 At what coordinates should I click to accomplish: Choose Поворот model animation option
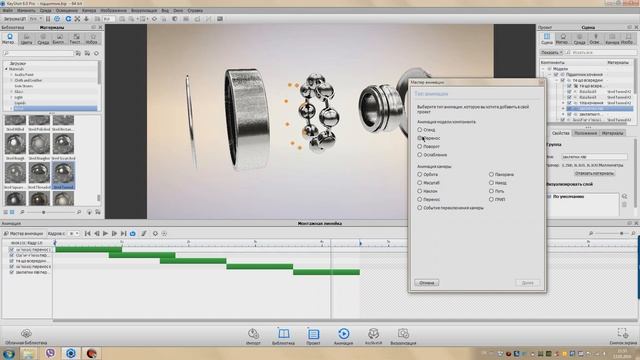pyautogui.click(x=420, y=146)
